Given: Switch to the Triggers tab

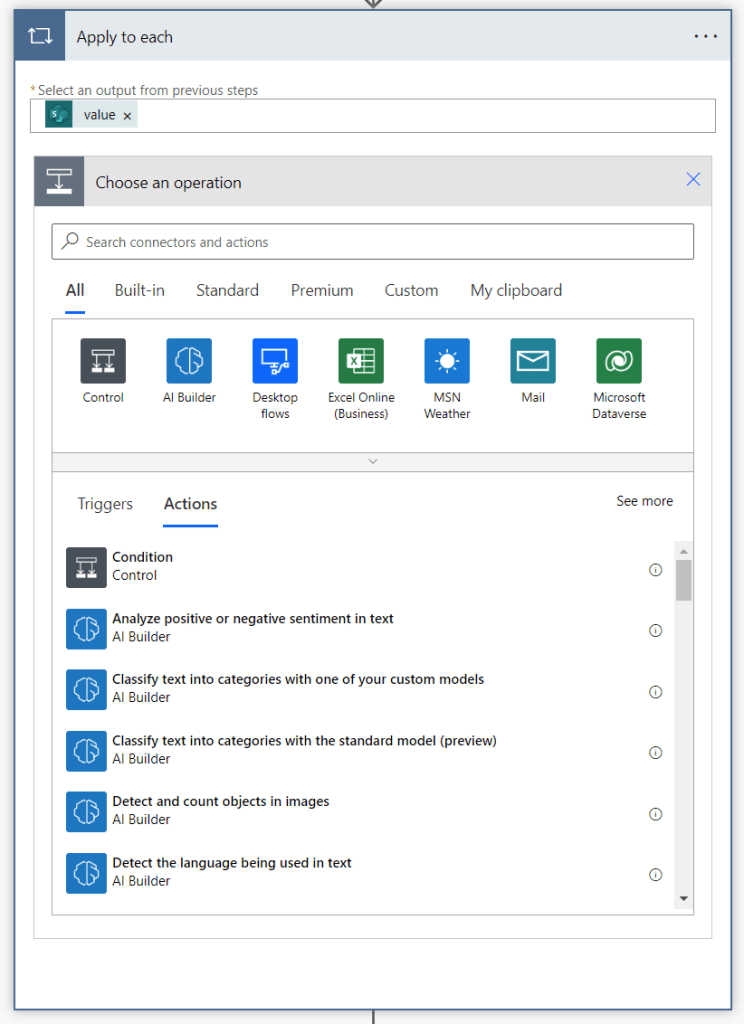Looking at the screenshot, I should 105,504.
